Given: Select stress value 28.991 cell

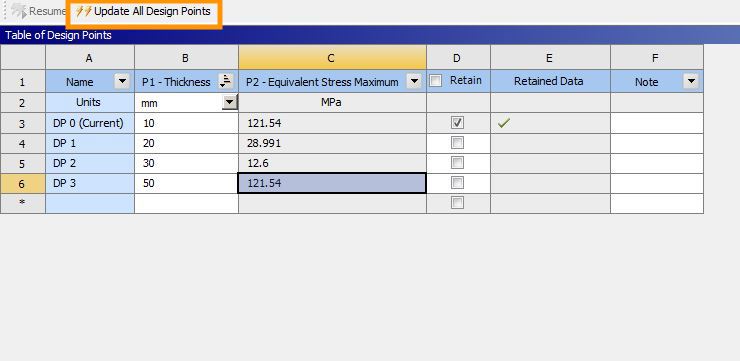Looking at the screenshot, I should point(332,143).
